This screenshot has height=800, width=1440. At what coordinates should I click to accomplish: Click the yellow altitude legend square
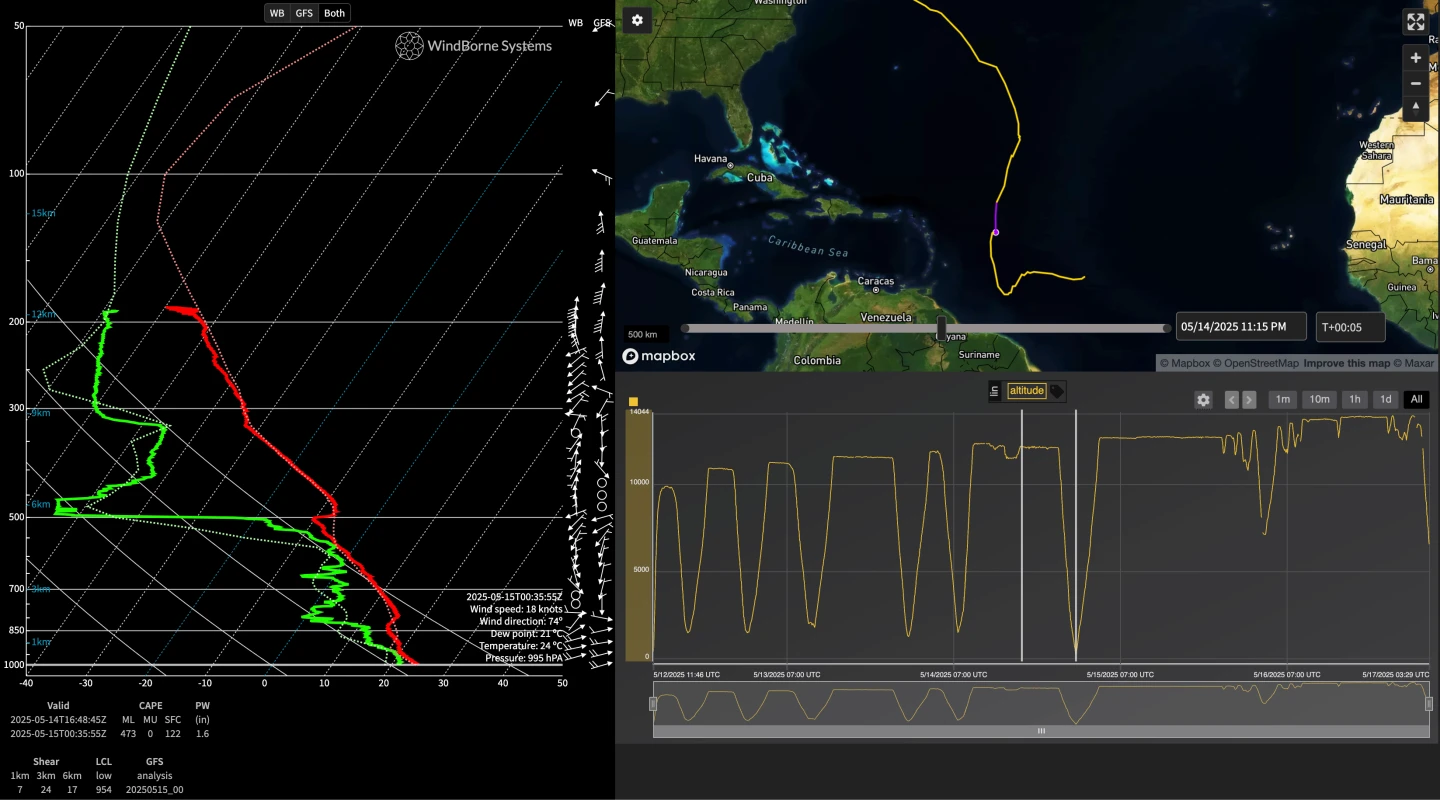633,402
